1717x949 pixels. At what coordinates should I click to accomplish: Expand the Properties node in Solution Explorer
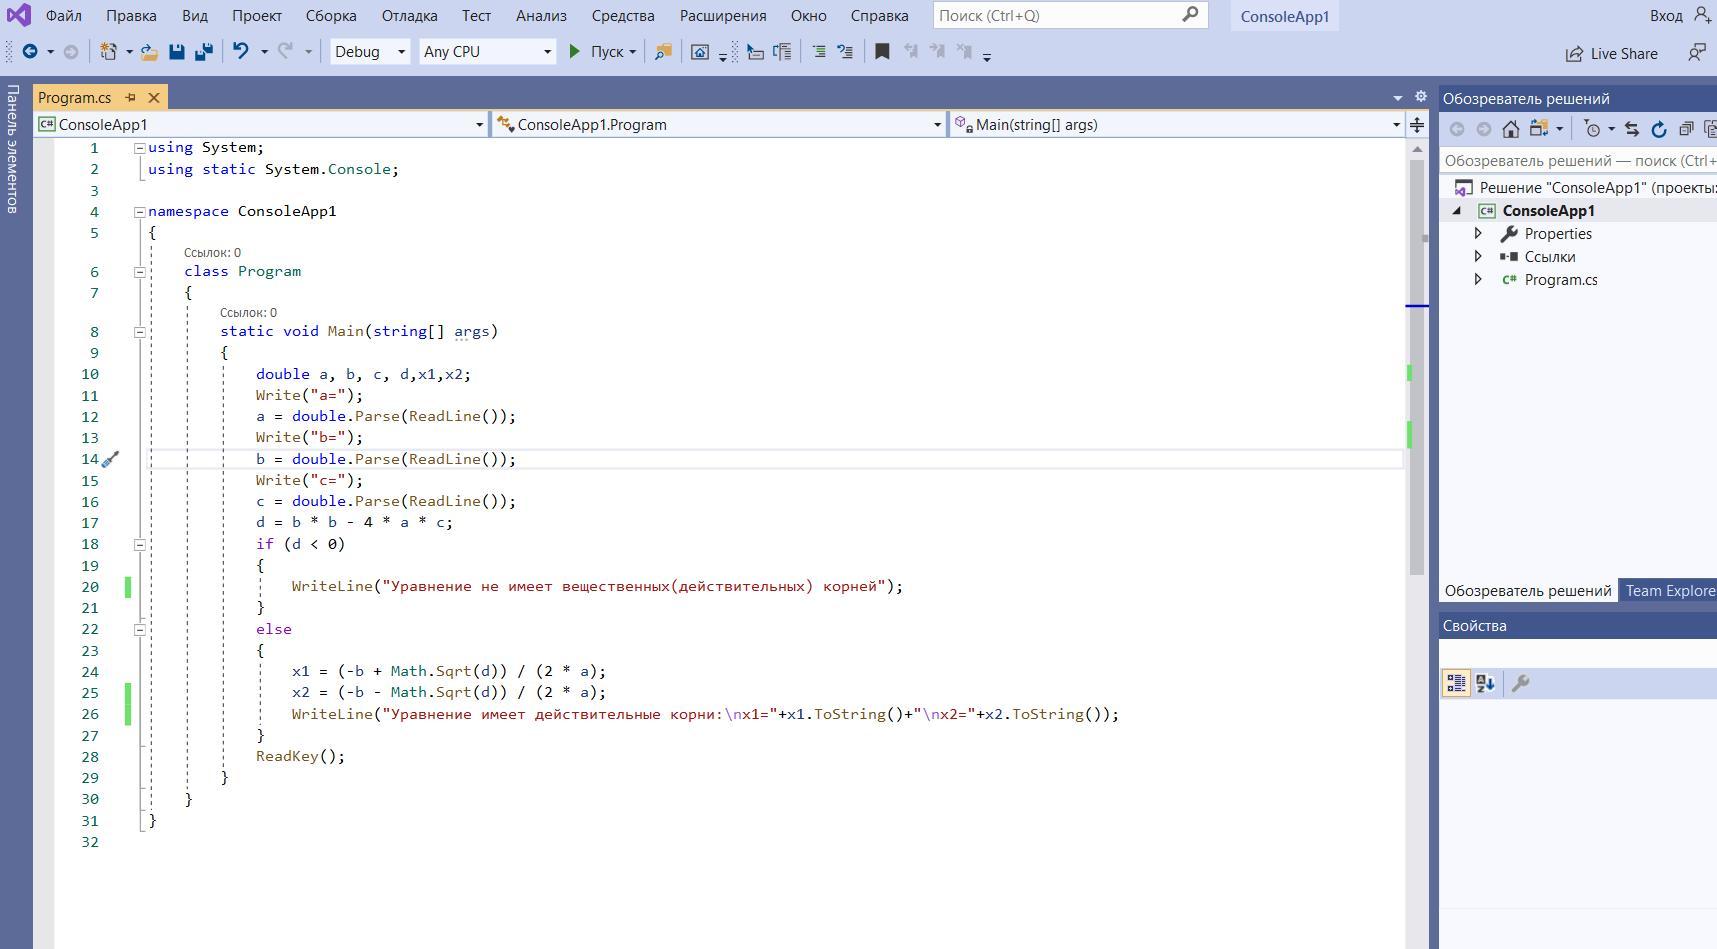click(1478, 233)
